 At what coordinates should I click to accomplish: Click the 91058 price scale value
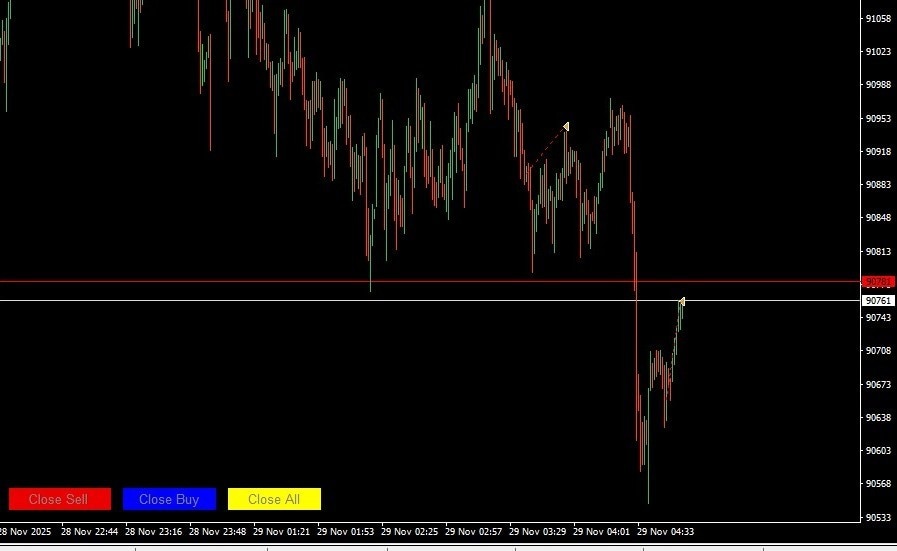(878, 18)
